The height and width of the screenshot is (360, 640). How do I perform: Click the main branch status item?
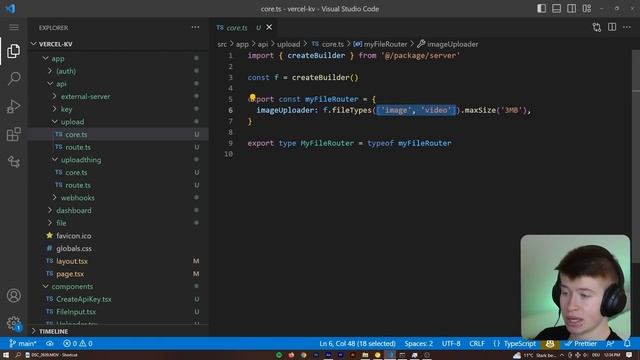tap(23, 344)
